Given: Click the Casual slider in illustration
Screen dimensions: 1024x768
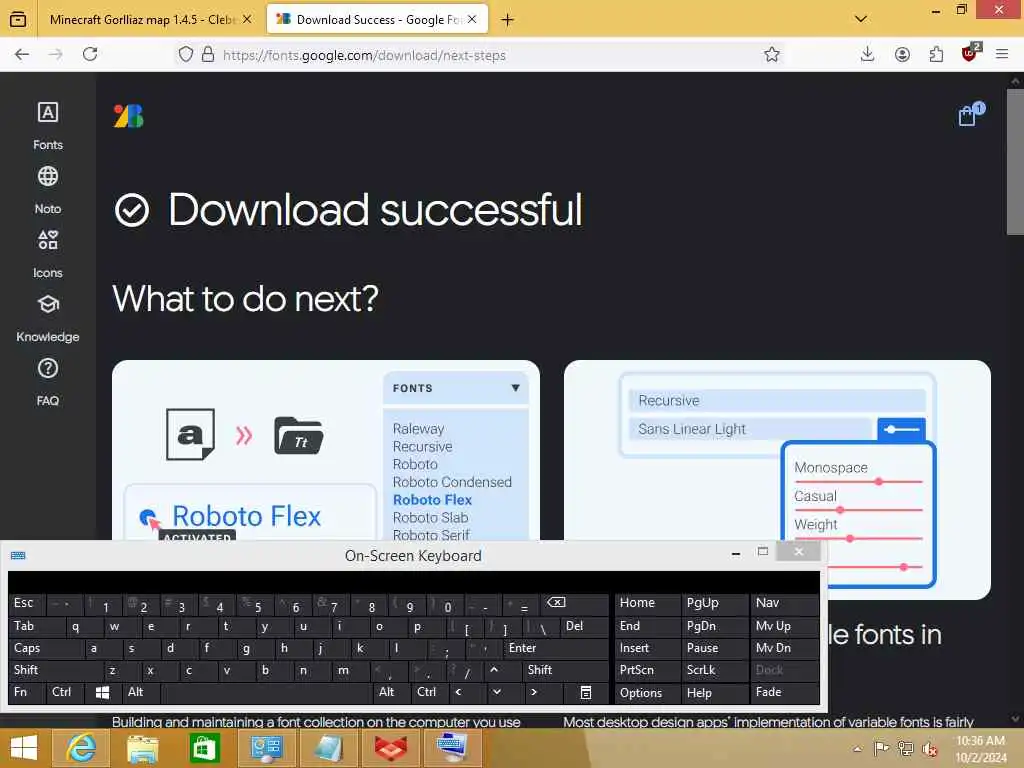Looking at the screenshot, I should (858, 510).
